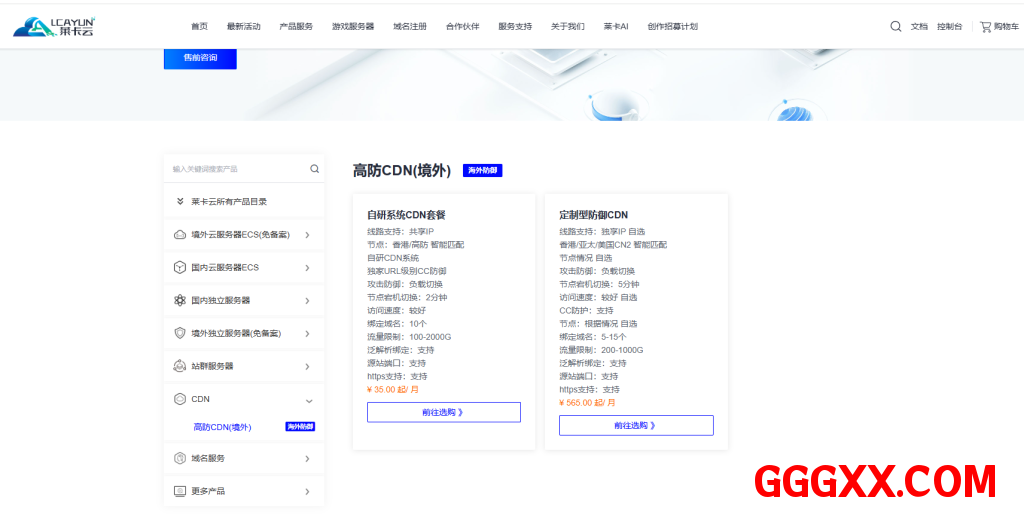Expand the 域名服务 sidebar category arrow

coord(307,458)
